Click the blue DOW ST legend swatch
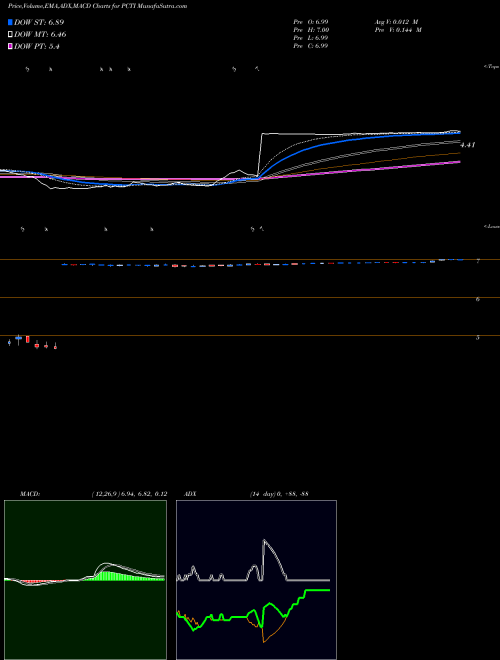The image size is (500, 660). pos(10,22)
